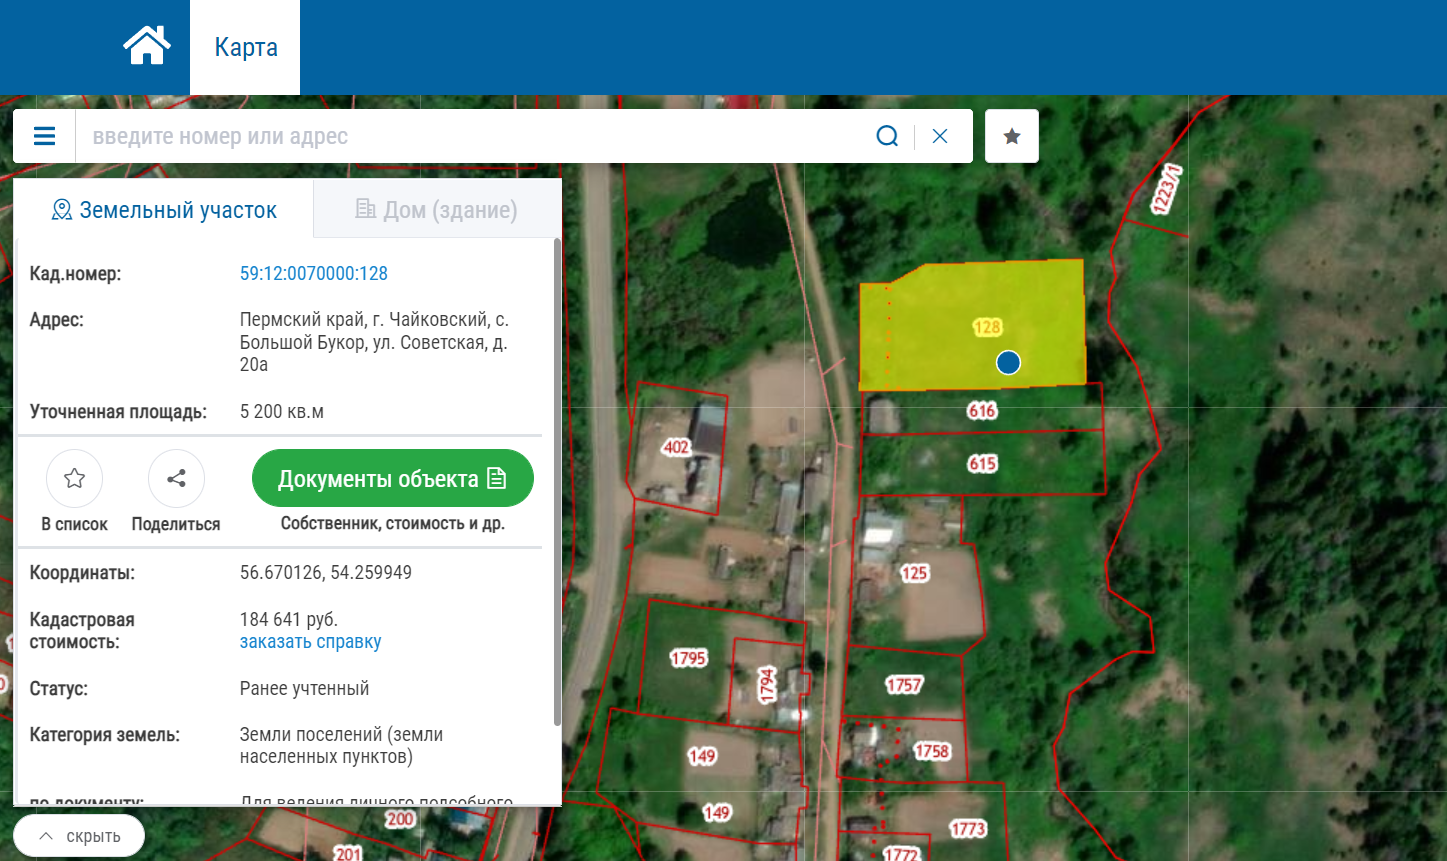Viewport: 1447px width, 861px height.
Task: Switch to Земельный участок tab
Action: click(164, 210)
